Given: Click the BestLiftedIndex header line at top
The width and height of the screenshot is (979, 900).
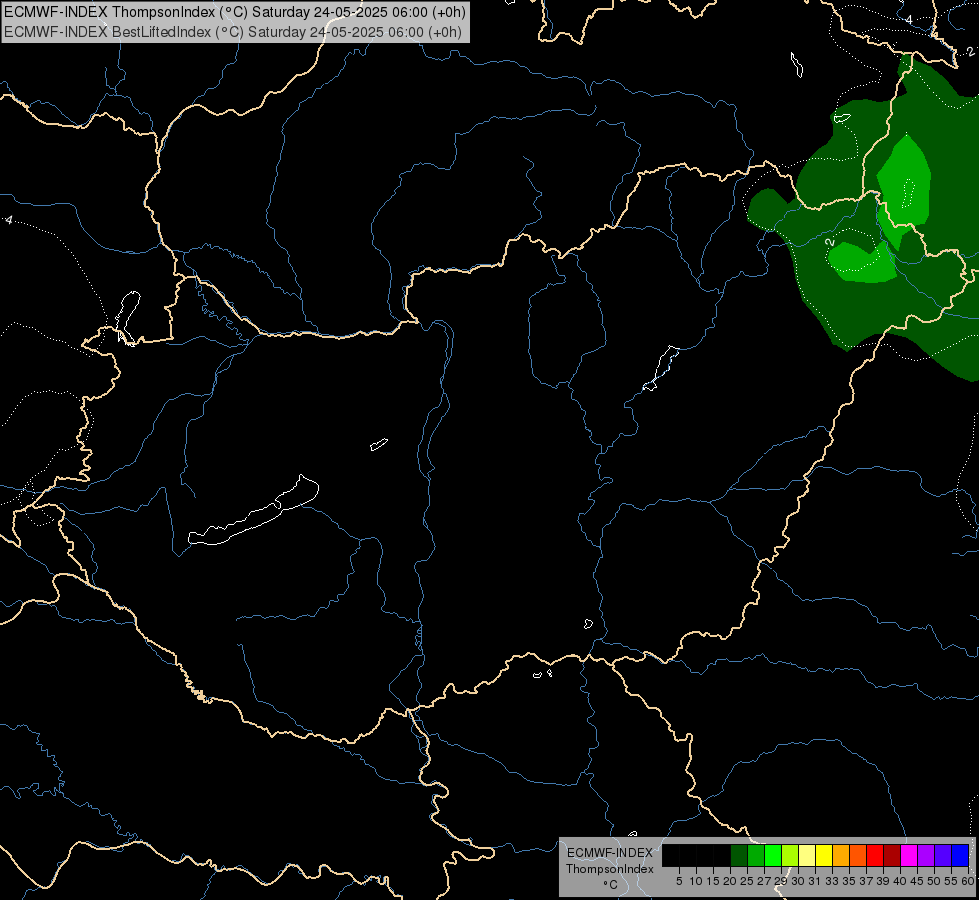Looking at the screenshot, I should click(233, 32).
